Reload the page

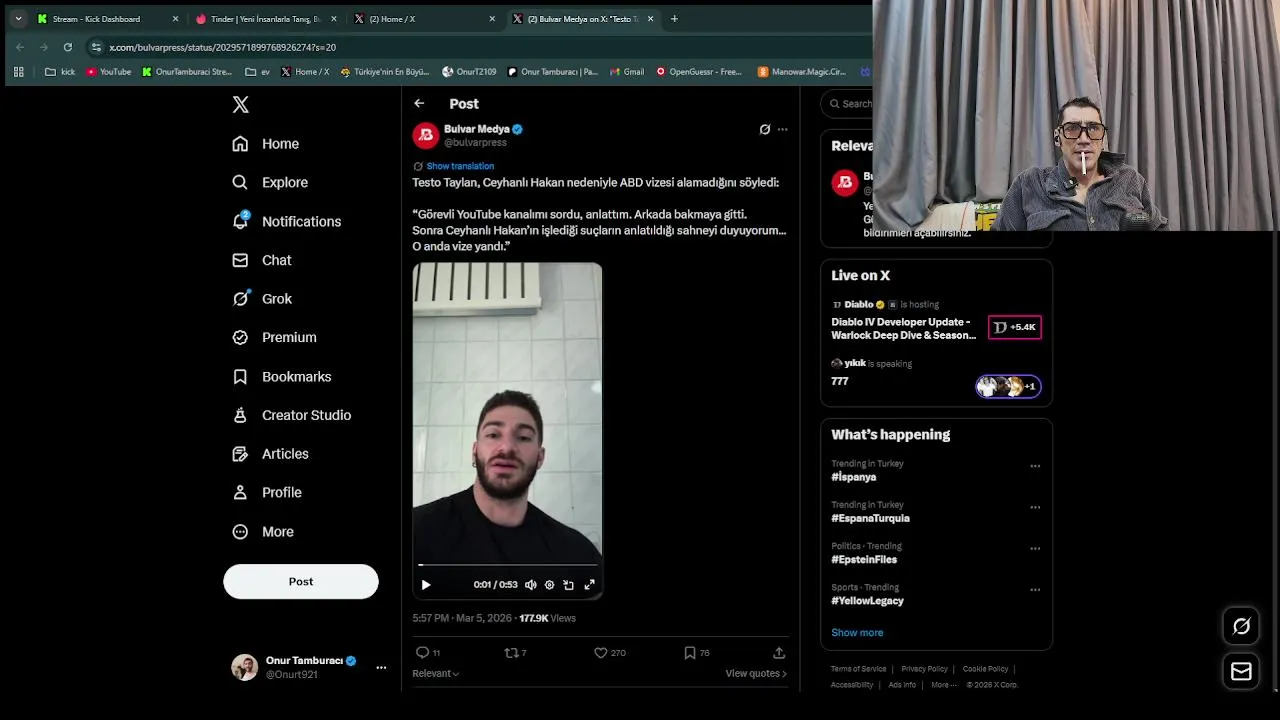67,47
